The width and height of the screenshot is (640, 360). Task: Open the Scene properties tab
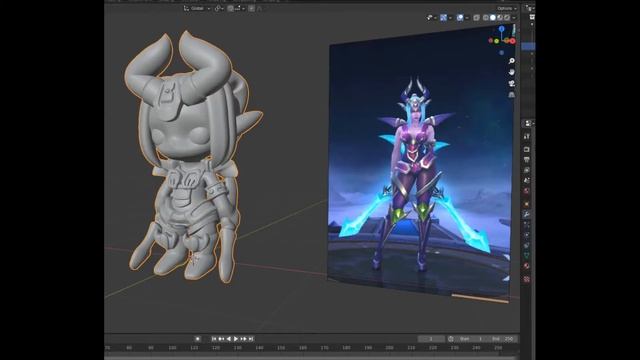tap(527, 180)
